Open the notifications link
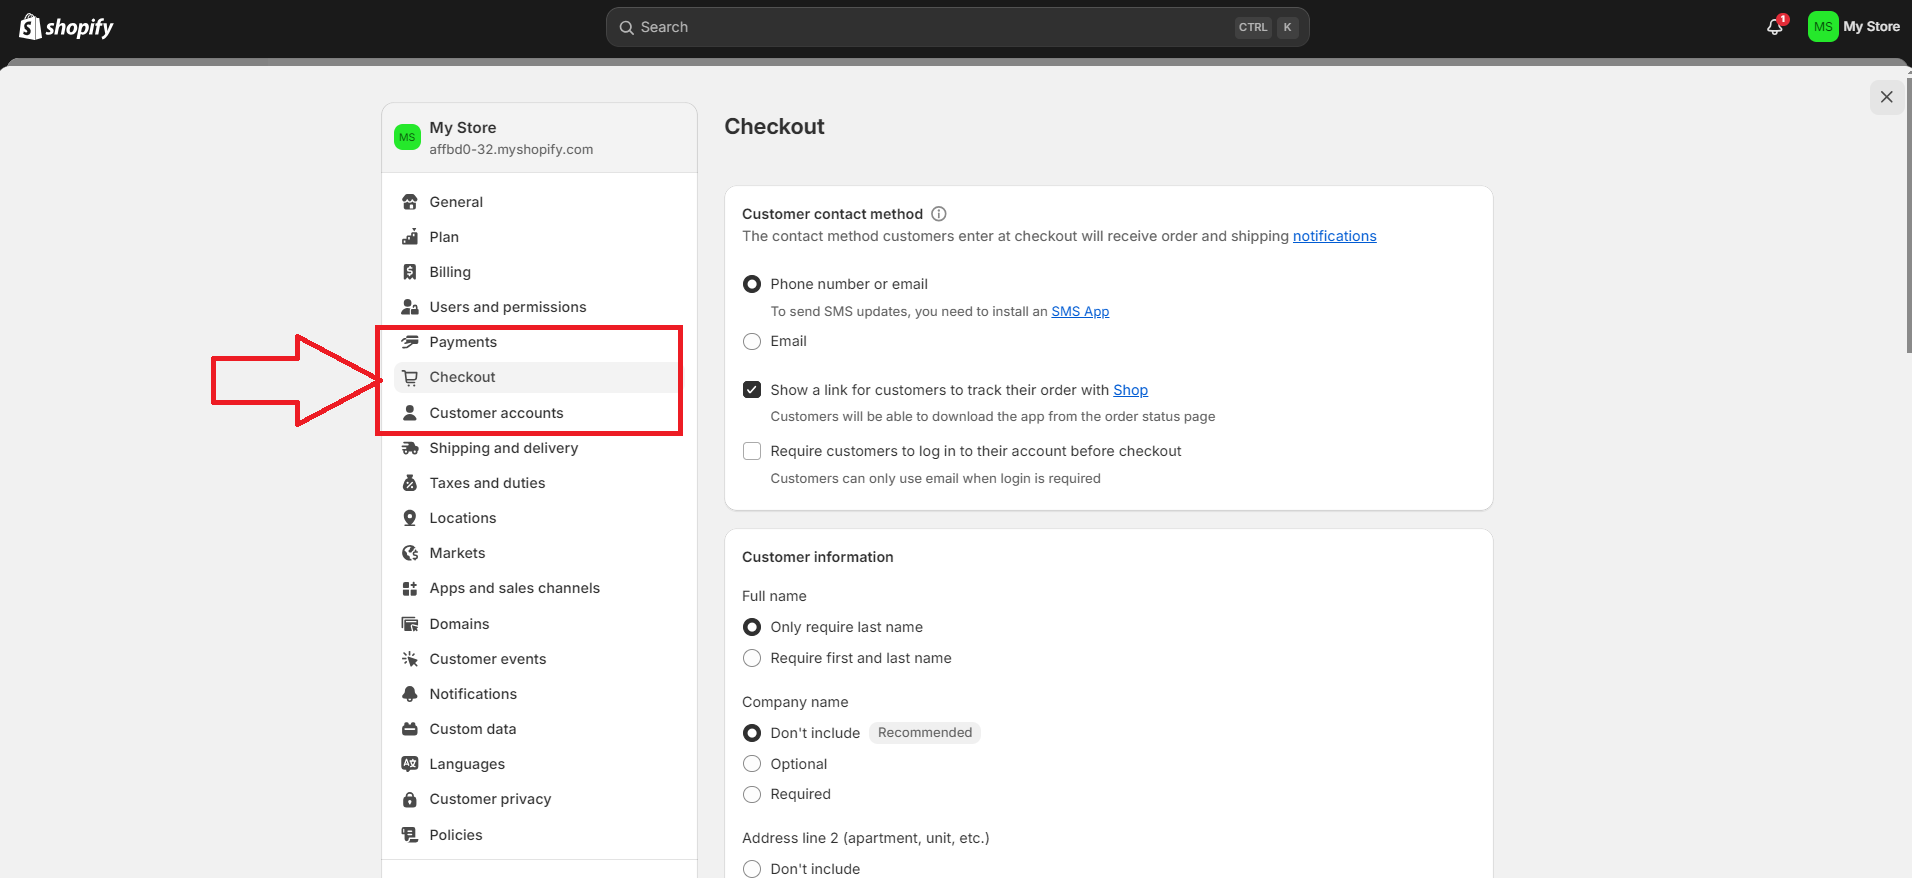The height and width of the screenshot is (878, 1912). [x=1334, y=236]
